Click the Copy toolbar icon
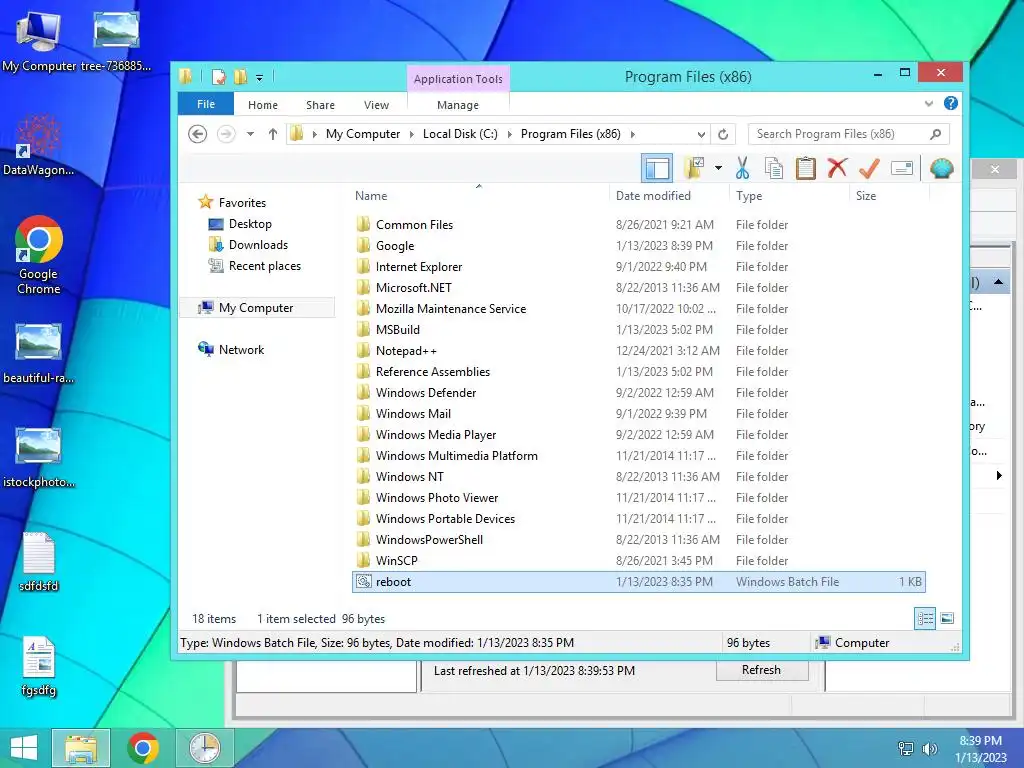The width and height of the screenshot is (1024, 768). pos(774,168)
